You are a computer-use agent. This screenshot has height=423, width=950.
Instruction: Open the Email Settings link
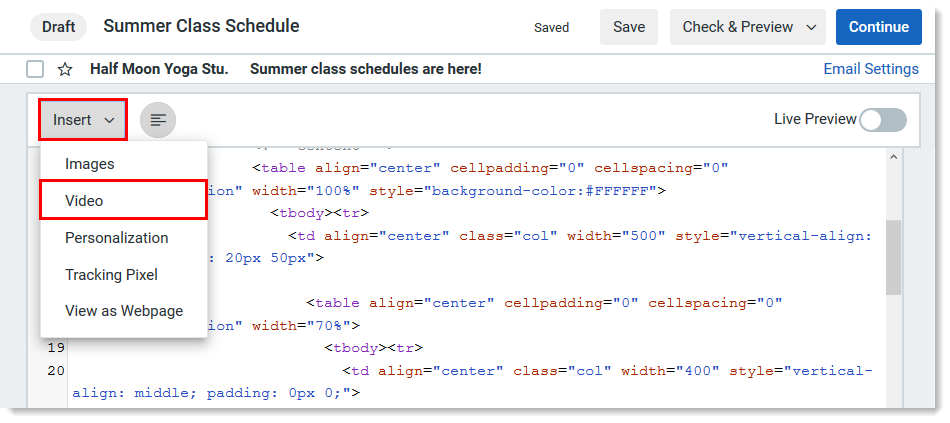(871, 69)
